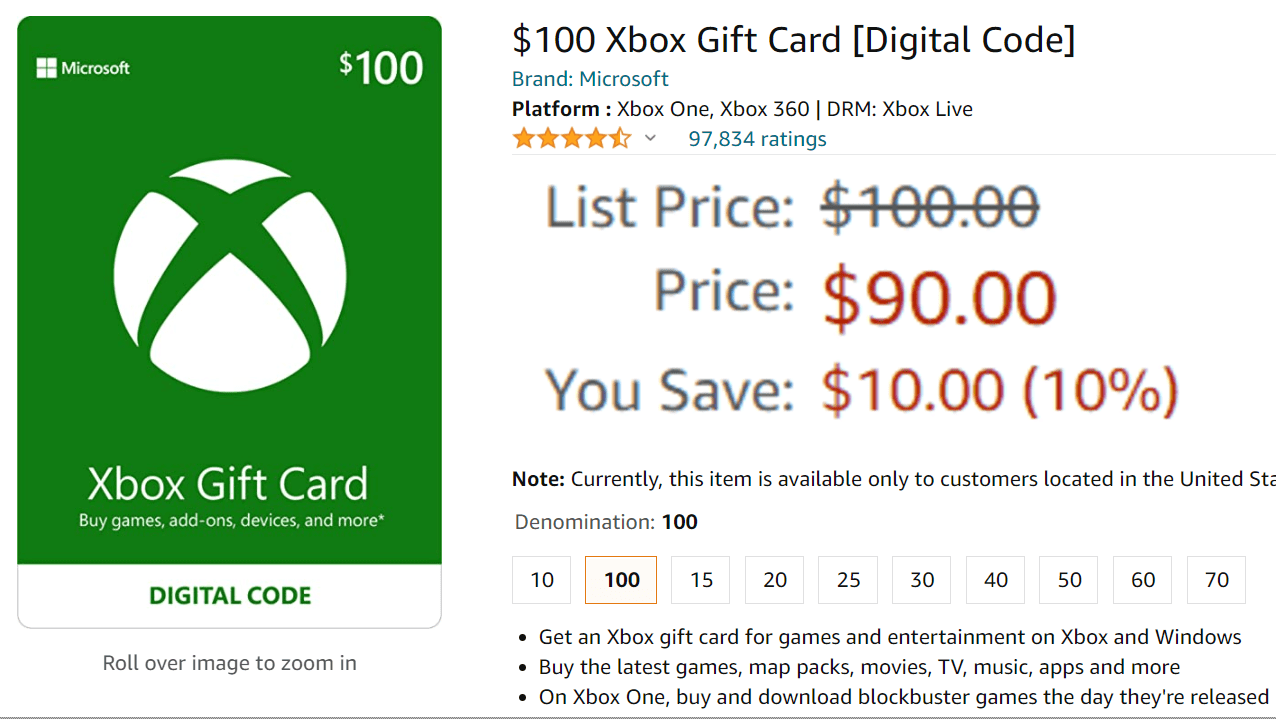
Task: Select the $10 denomination
Action: coord(541,579)
